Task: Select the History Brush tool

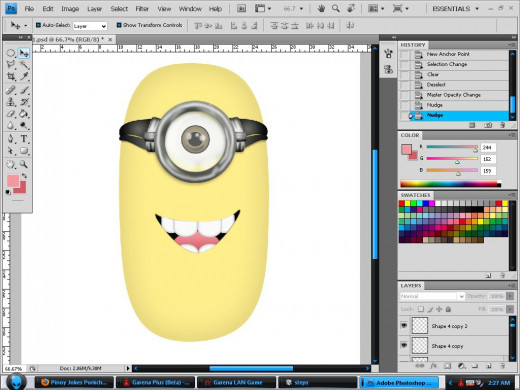Action: (24, 102)
